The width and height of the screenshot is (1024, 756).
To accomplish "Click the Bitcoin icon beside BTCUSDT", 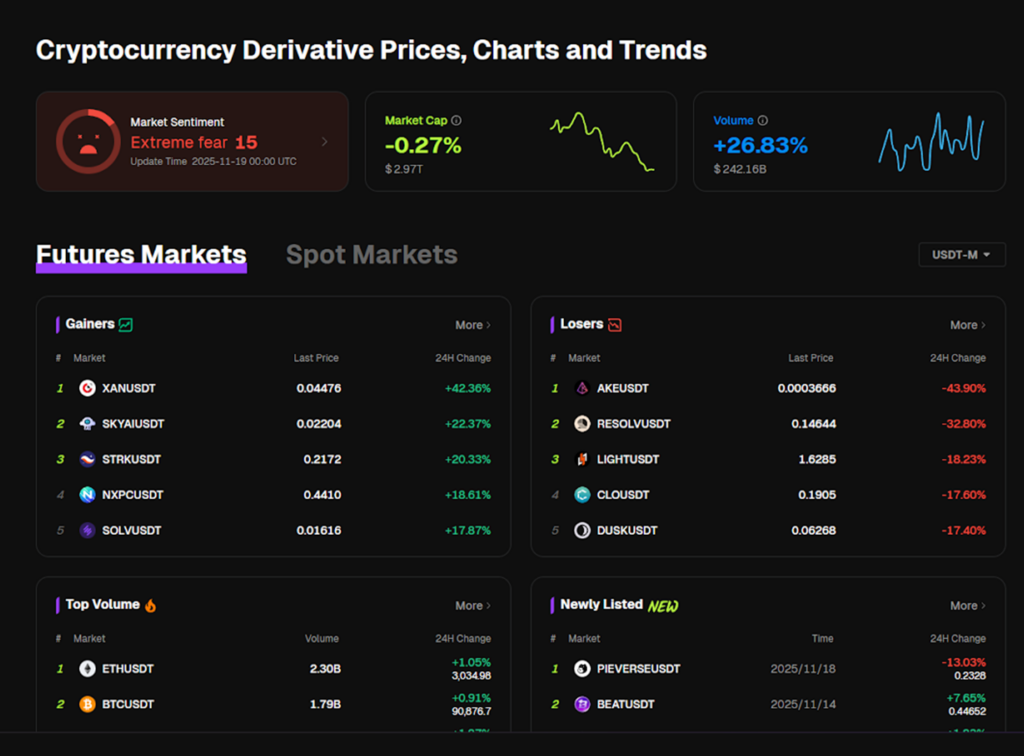I will [86, 704].
